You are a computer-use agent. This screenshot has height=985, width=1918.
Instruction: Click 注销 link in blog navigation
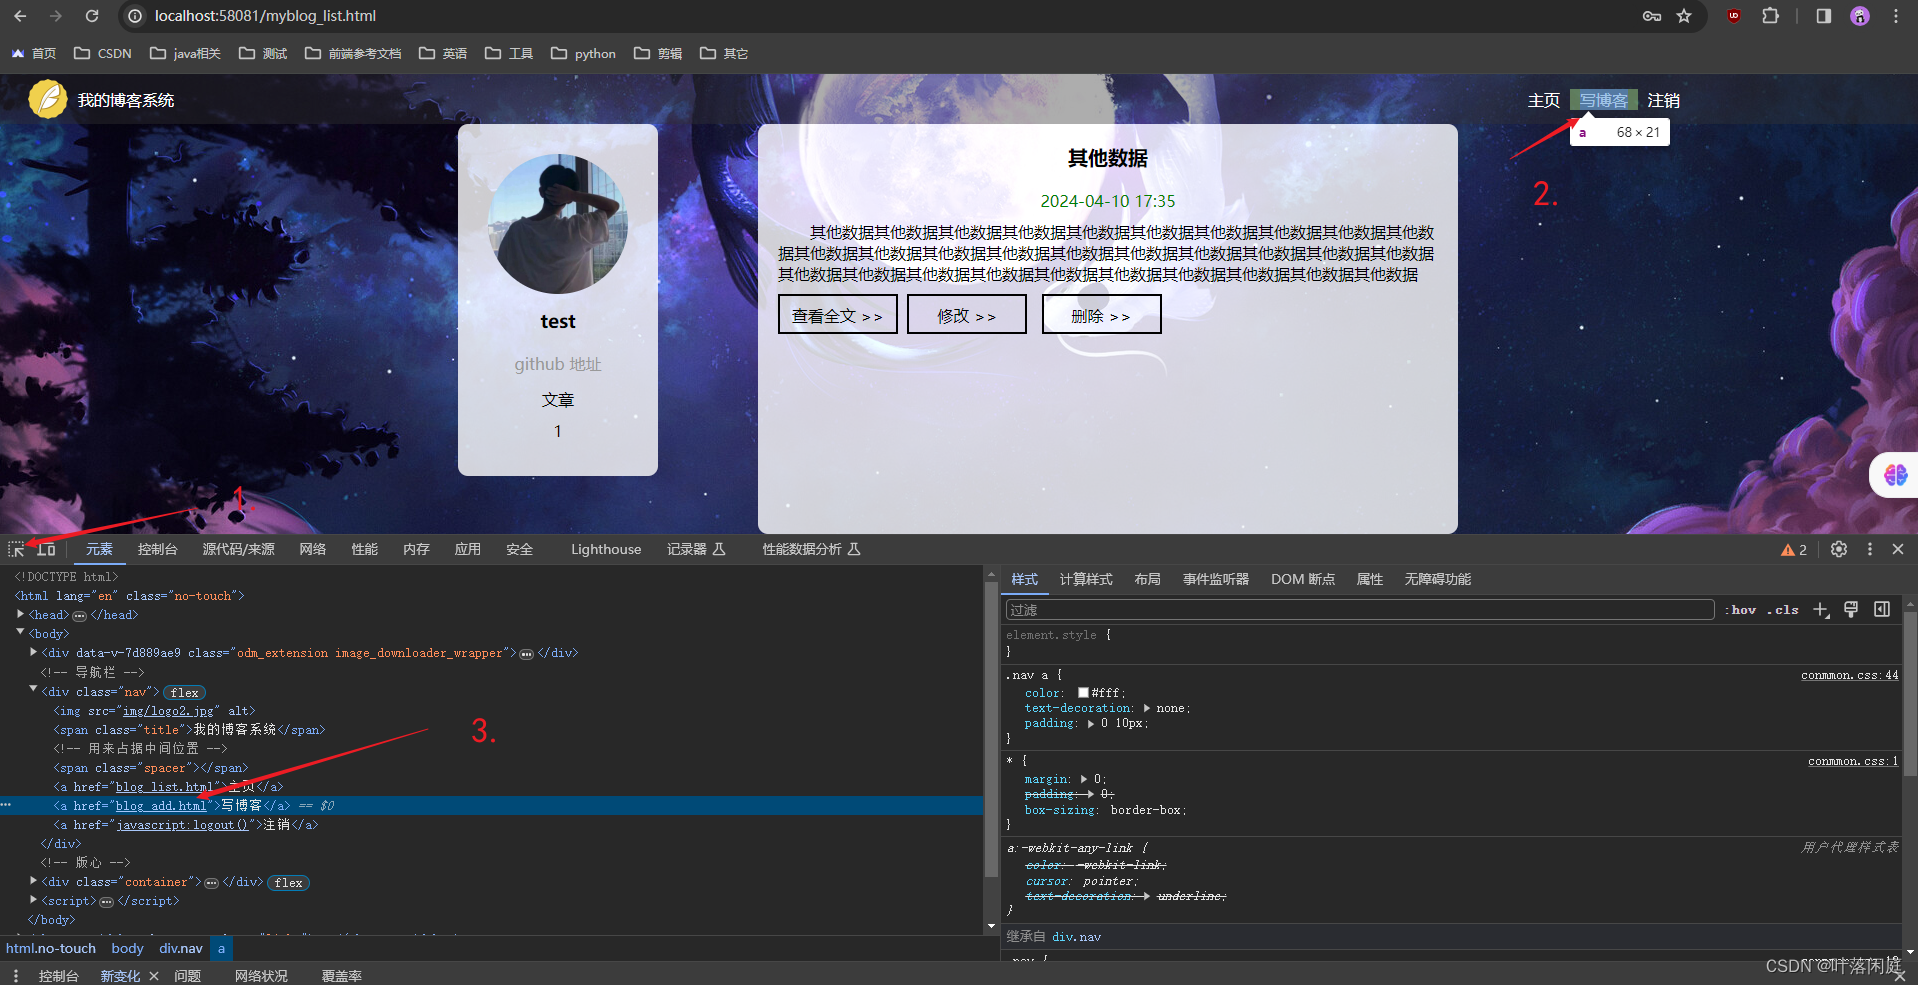pyautogui.click(x=1663, y=100)
